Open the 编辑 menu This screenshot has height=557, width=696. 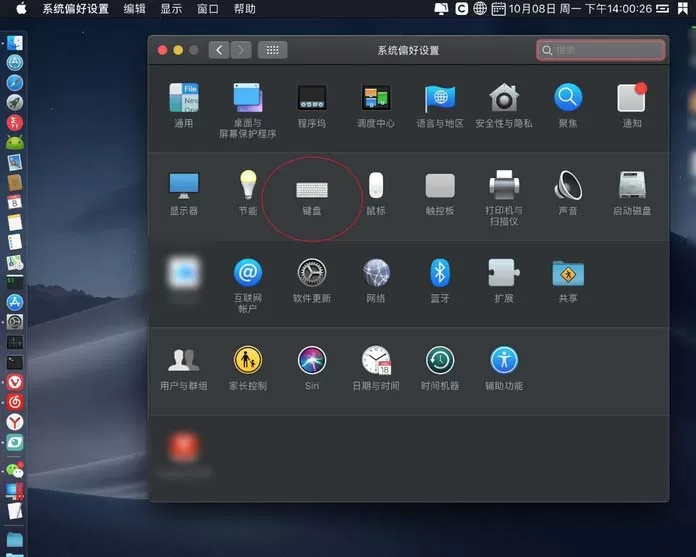134,9
